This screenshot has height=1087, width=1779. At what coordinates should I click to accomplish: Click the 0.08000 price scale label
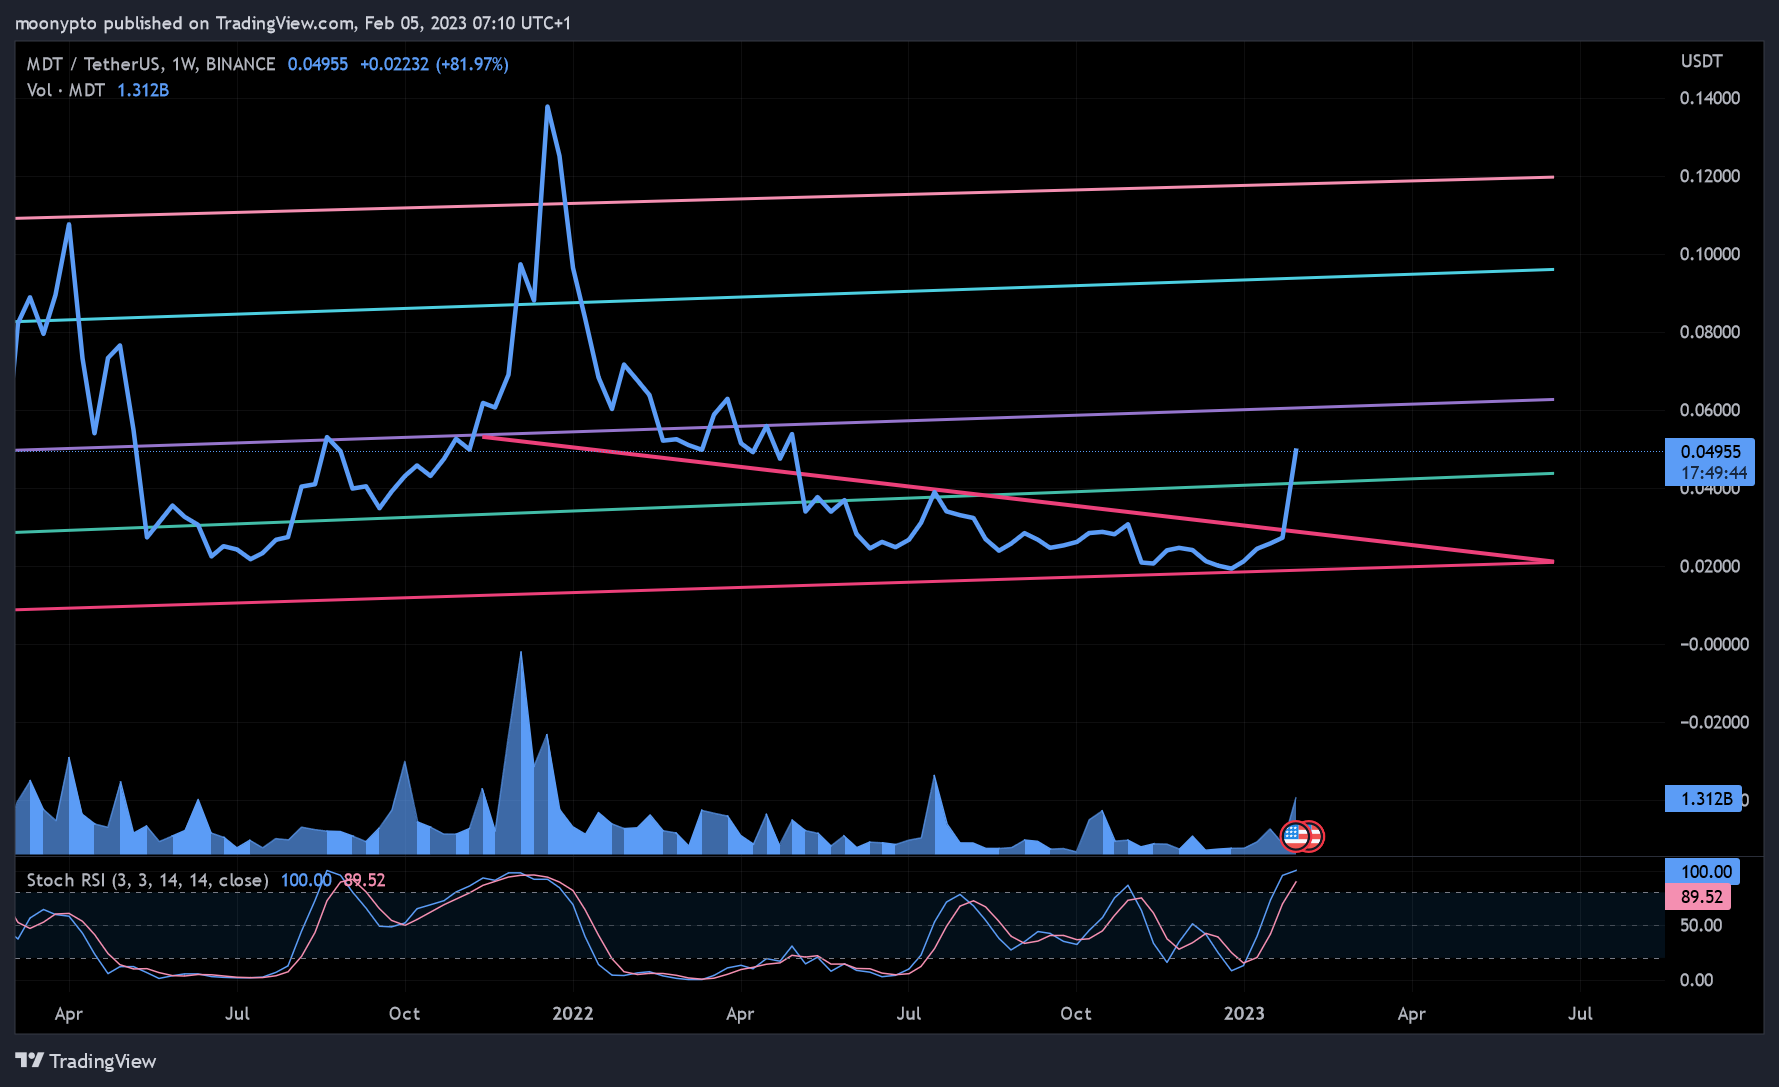point(1710,332)
